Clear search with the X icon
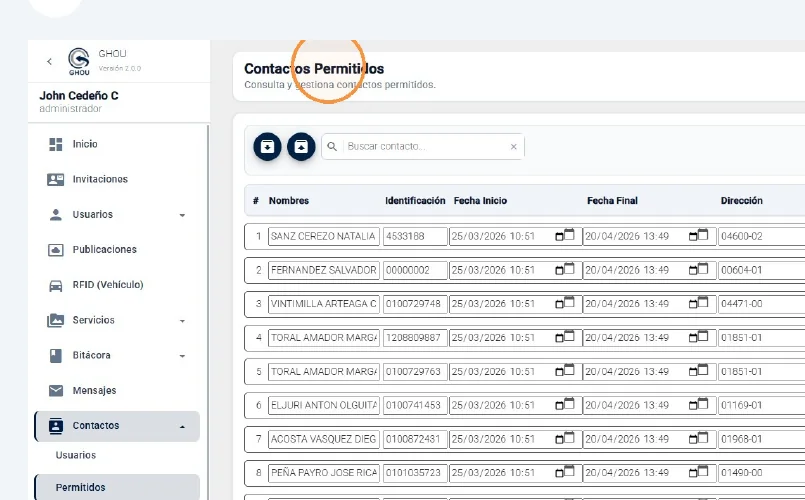Screen dimensions: 805x500 point(513,147)
